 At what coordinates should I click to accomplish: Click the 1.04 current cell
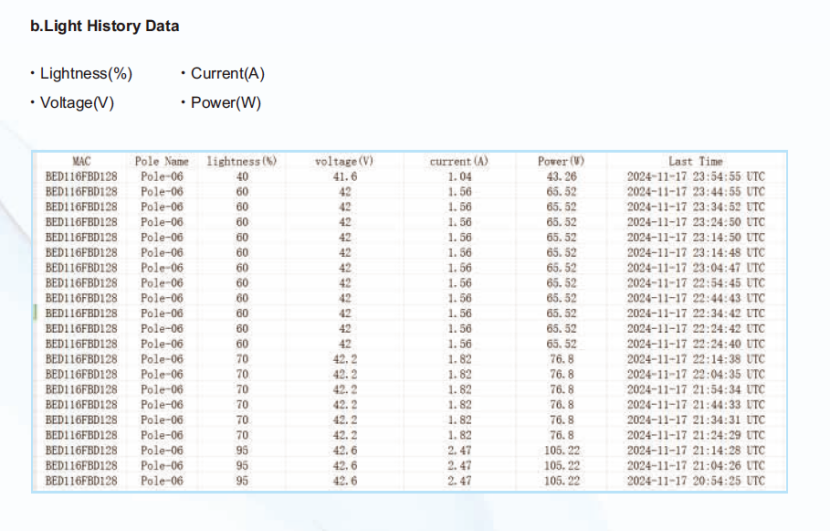click(x=459, y=176)
